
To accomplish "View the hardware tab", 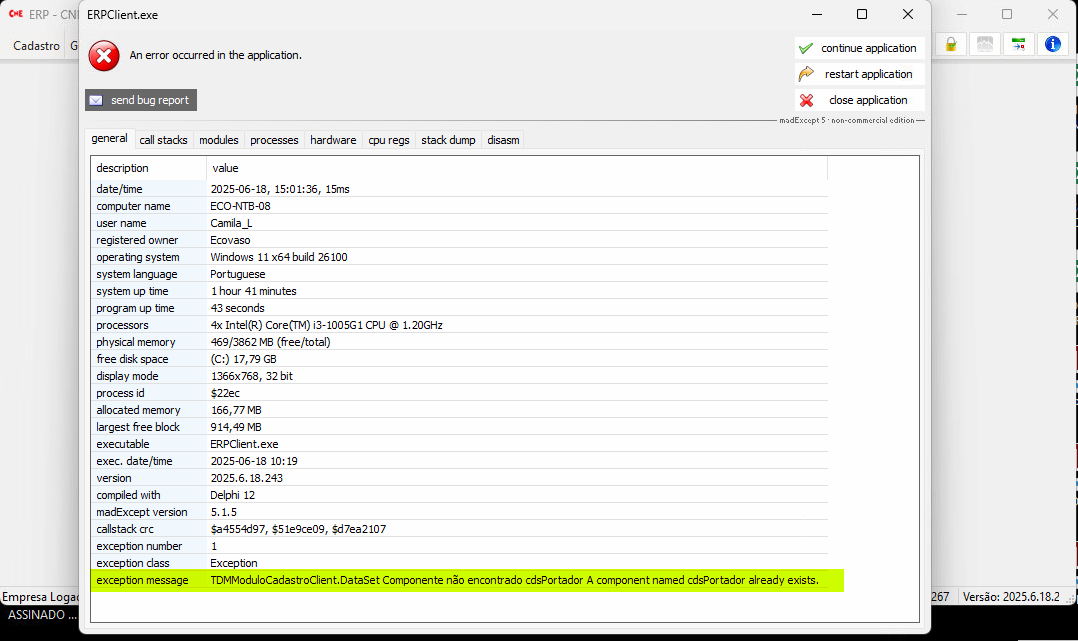I will pos(333,140).
